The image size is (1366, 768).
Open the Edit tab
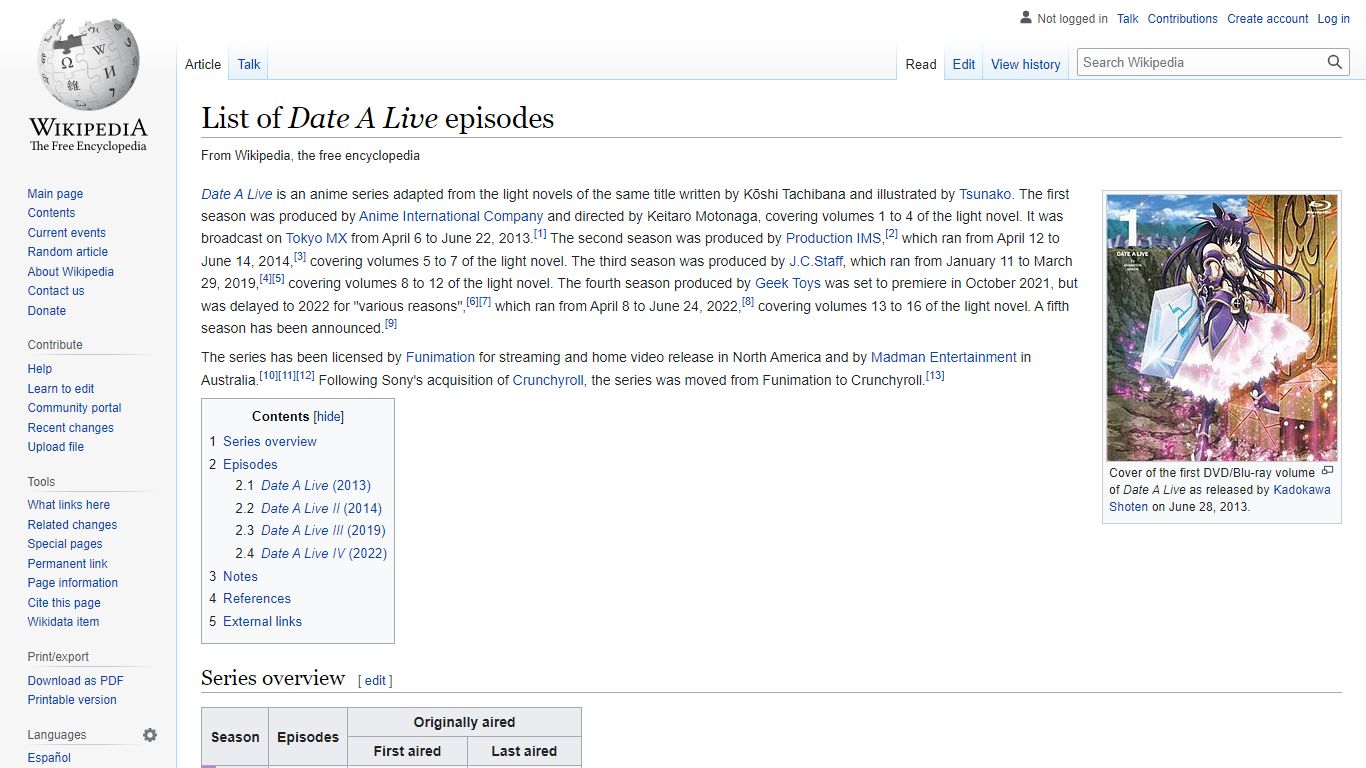[964, 64]
